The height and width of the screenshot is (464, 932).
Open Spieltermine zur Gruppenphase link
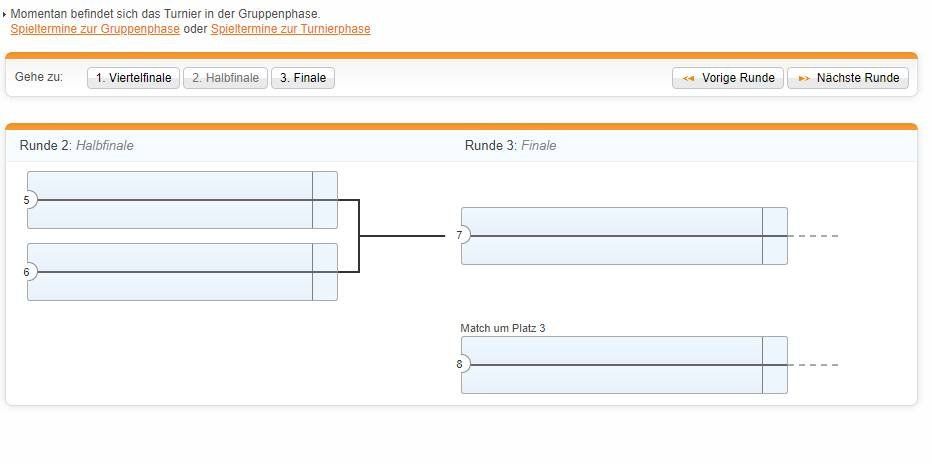[95, 29]
